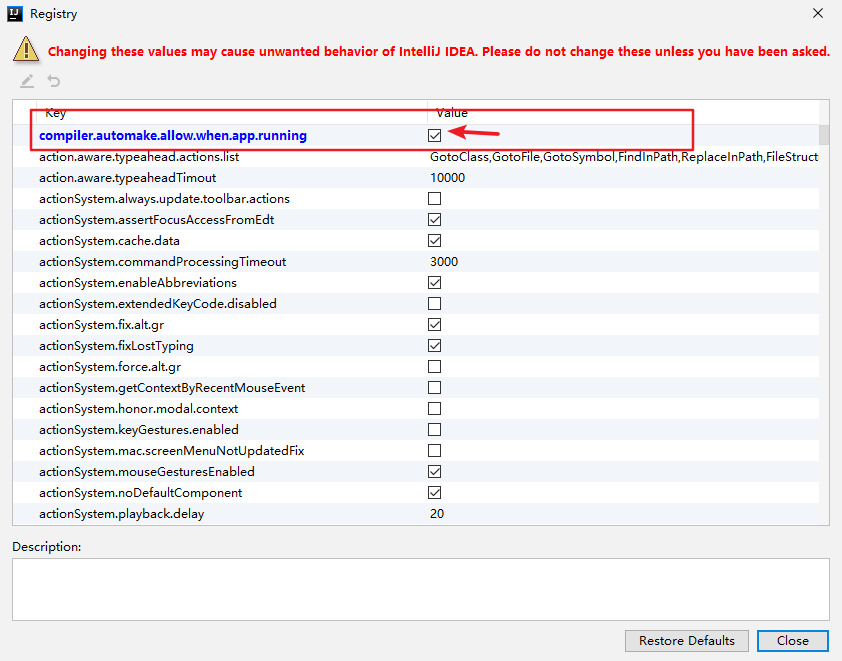The image size is (842, 661).
Task: Select actionSystem.cache.data key text
Action: point(110,241)
